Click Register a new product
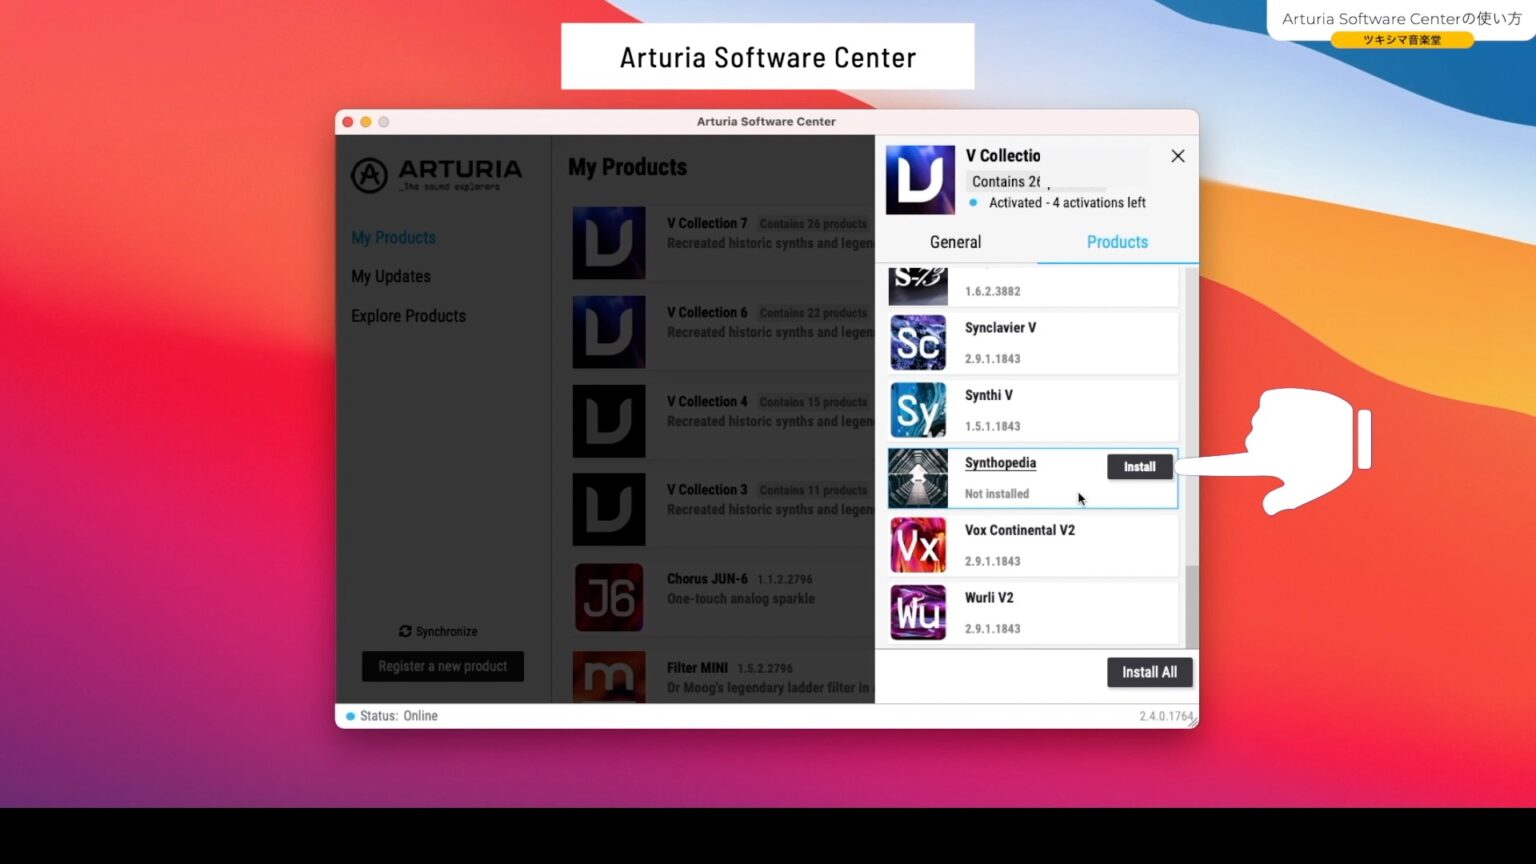Screen dimensions: 1536x864 pos(443,666)
